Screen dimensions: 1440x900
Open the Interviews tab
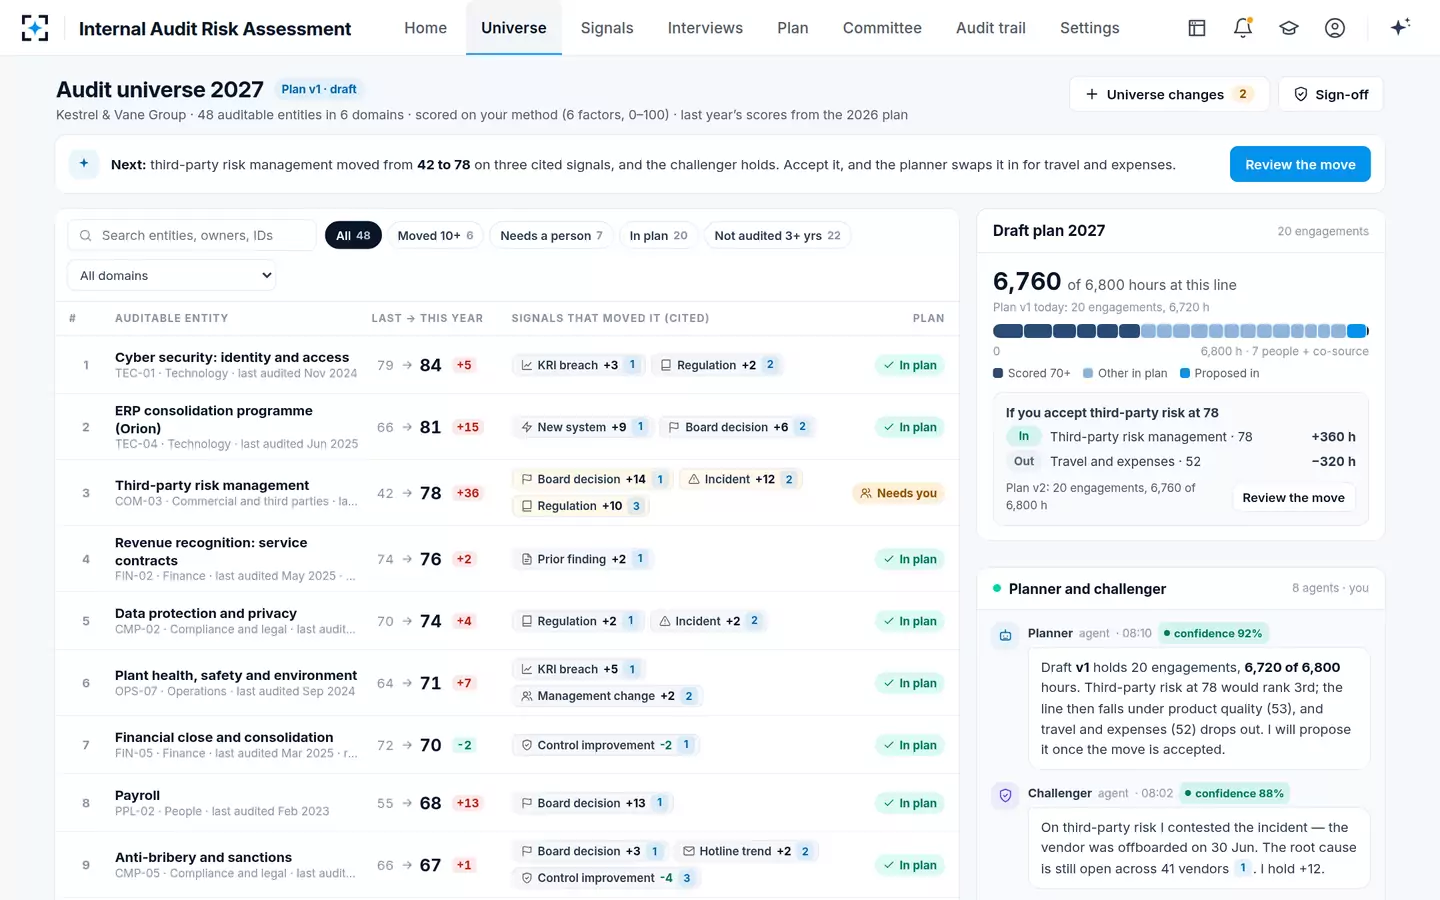[x=705, y=28]
